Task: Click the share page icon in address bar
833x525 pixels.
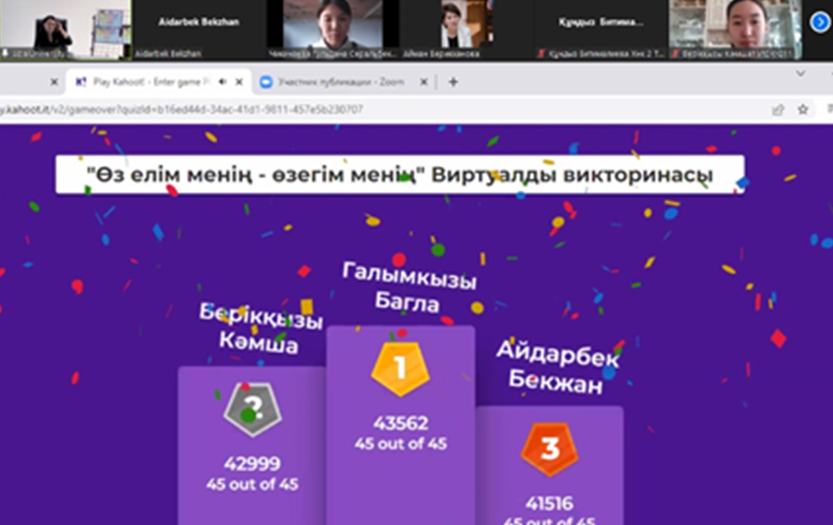Action: tap(778, 109)
